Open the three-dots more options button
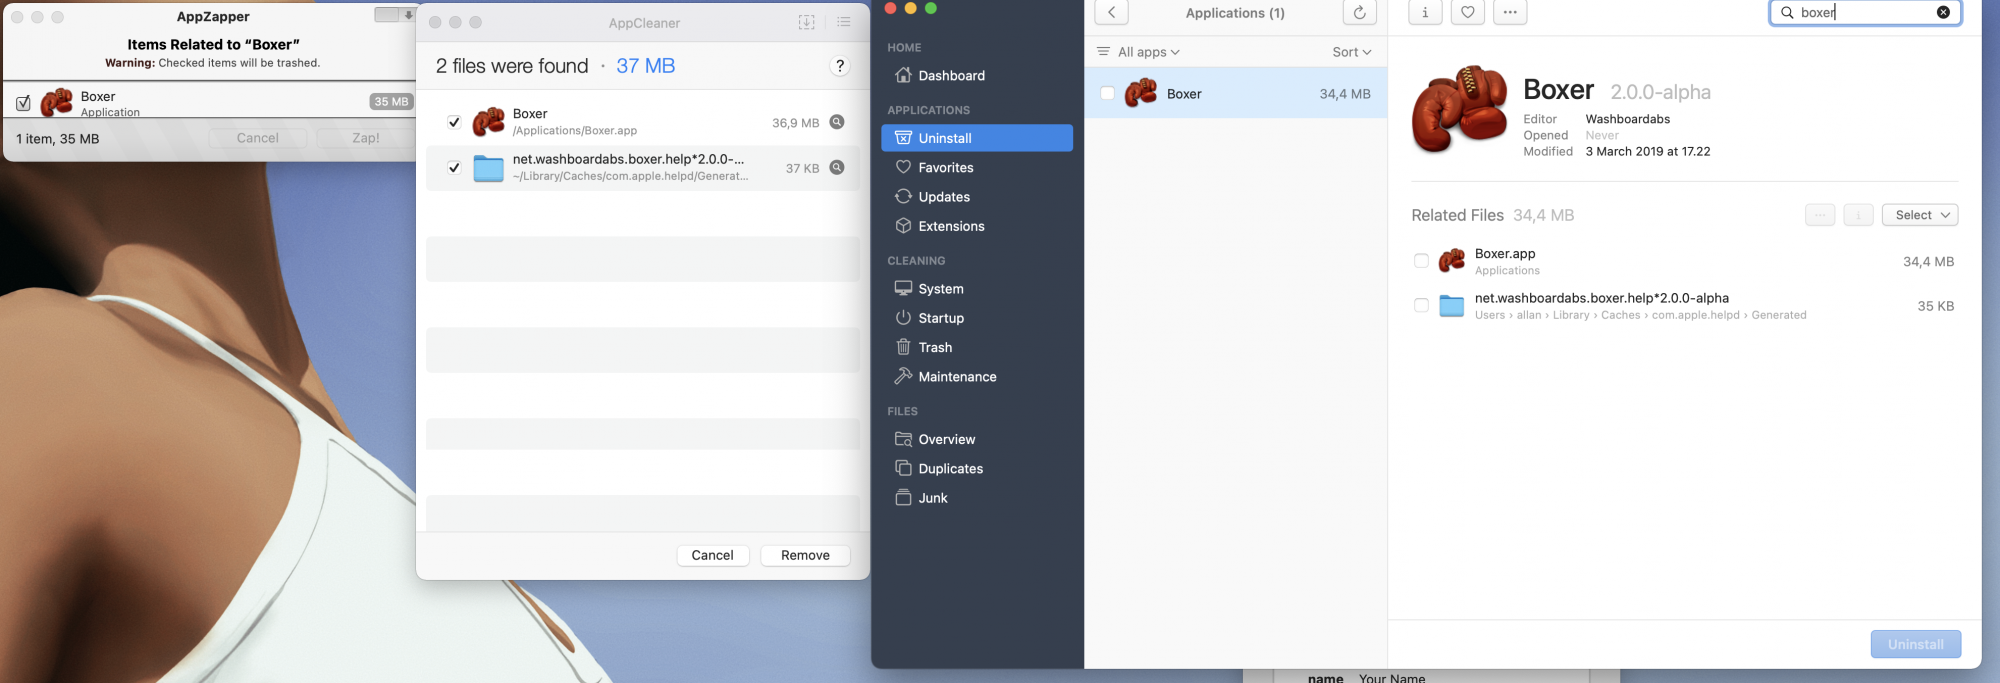The height and width of the screenshot is (683, 2000). coord(1510,13)
